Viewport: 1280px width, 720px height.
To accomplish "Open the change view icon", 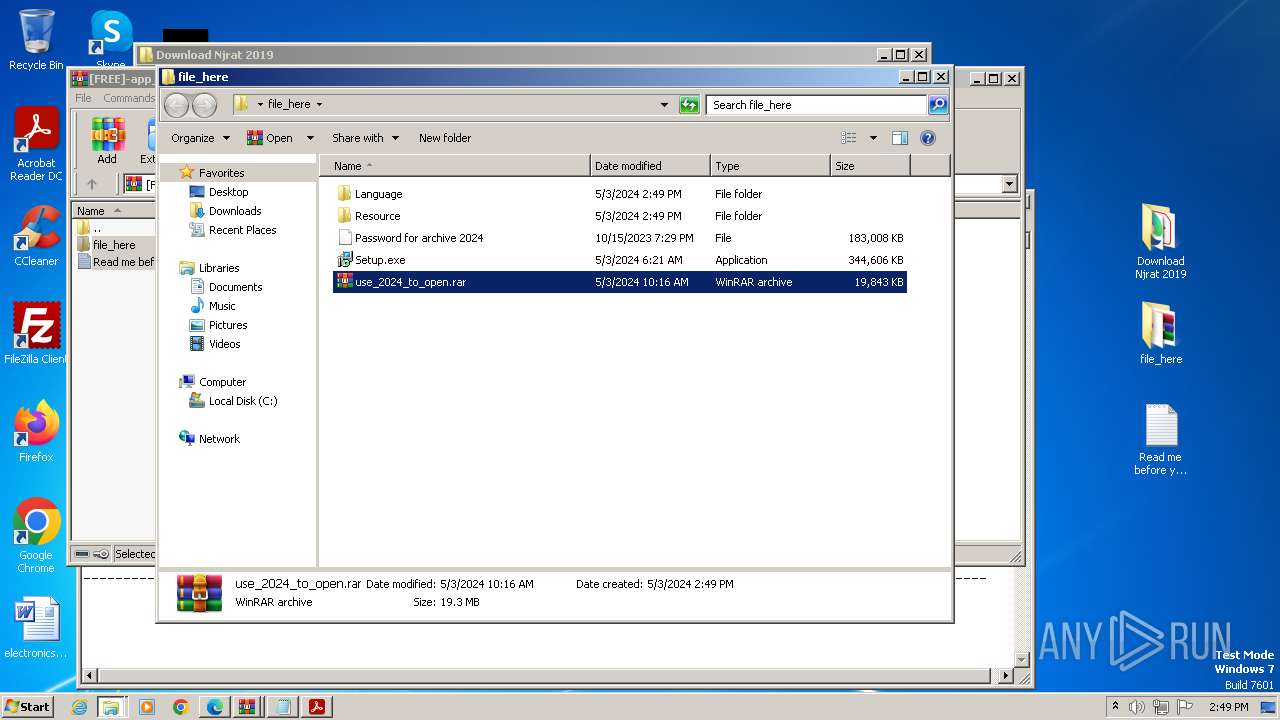I will pyautogui.click(x=849, y=138).
